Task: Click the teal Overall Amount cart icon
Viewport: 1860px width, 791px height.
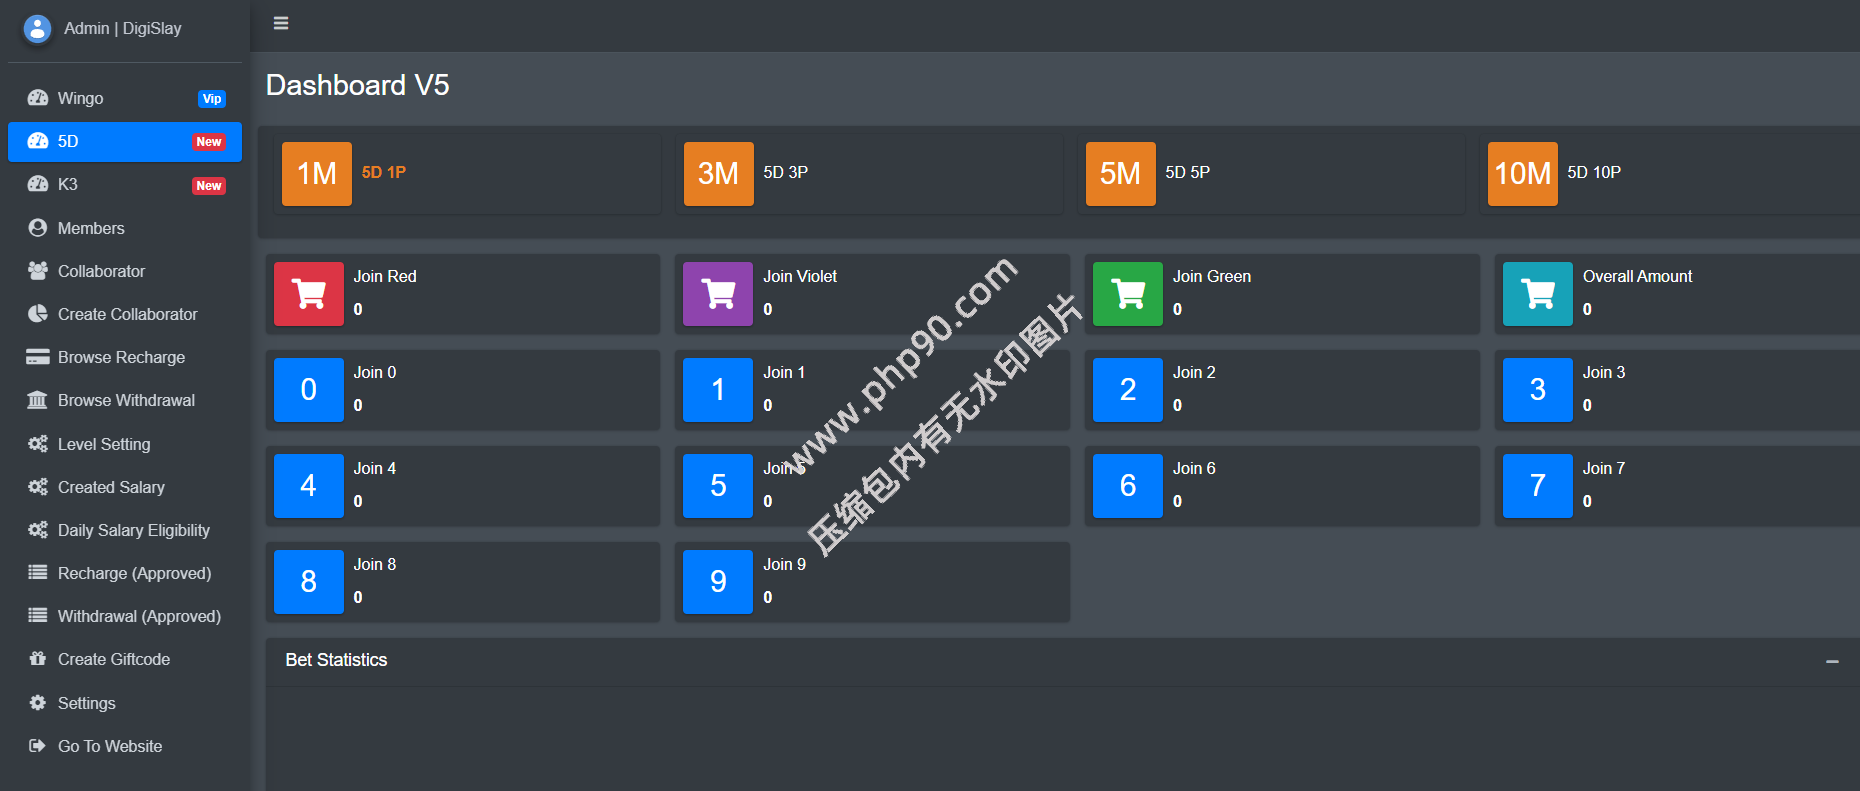Action: [x=1537, y=294]
